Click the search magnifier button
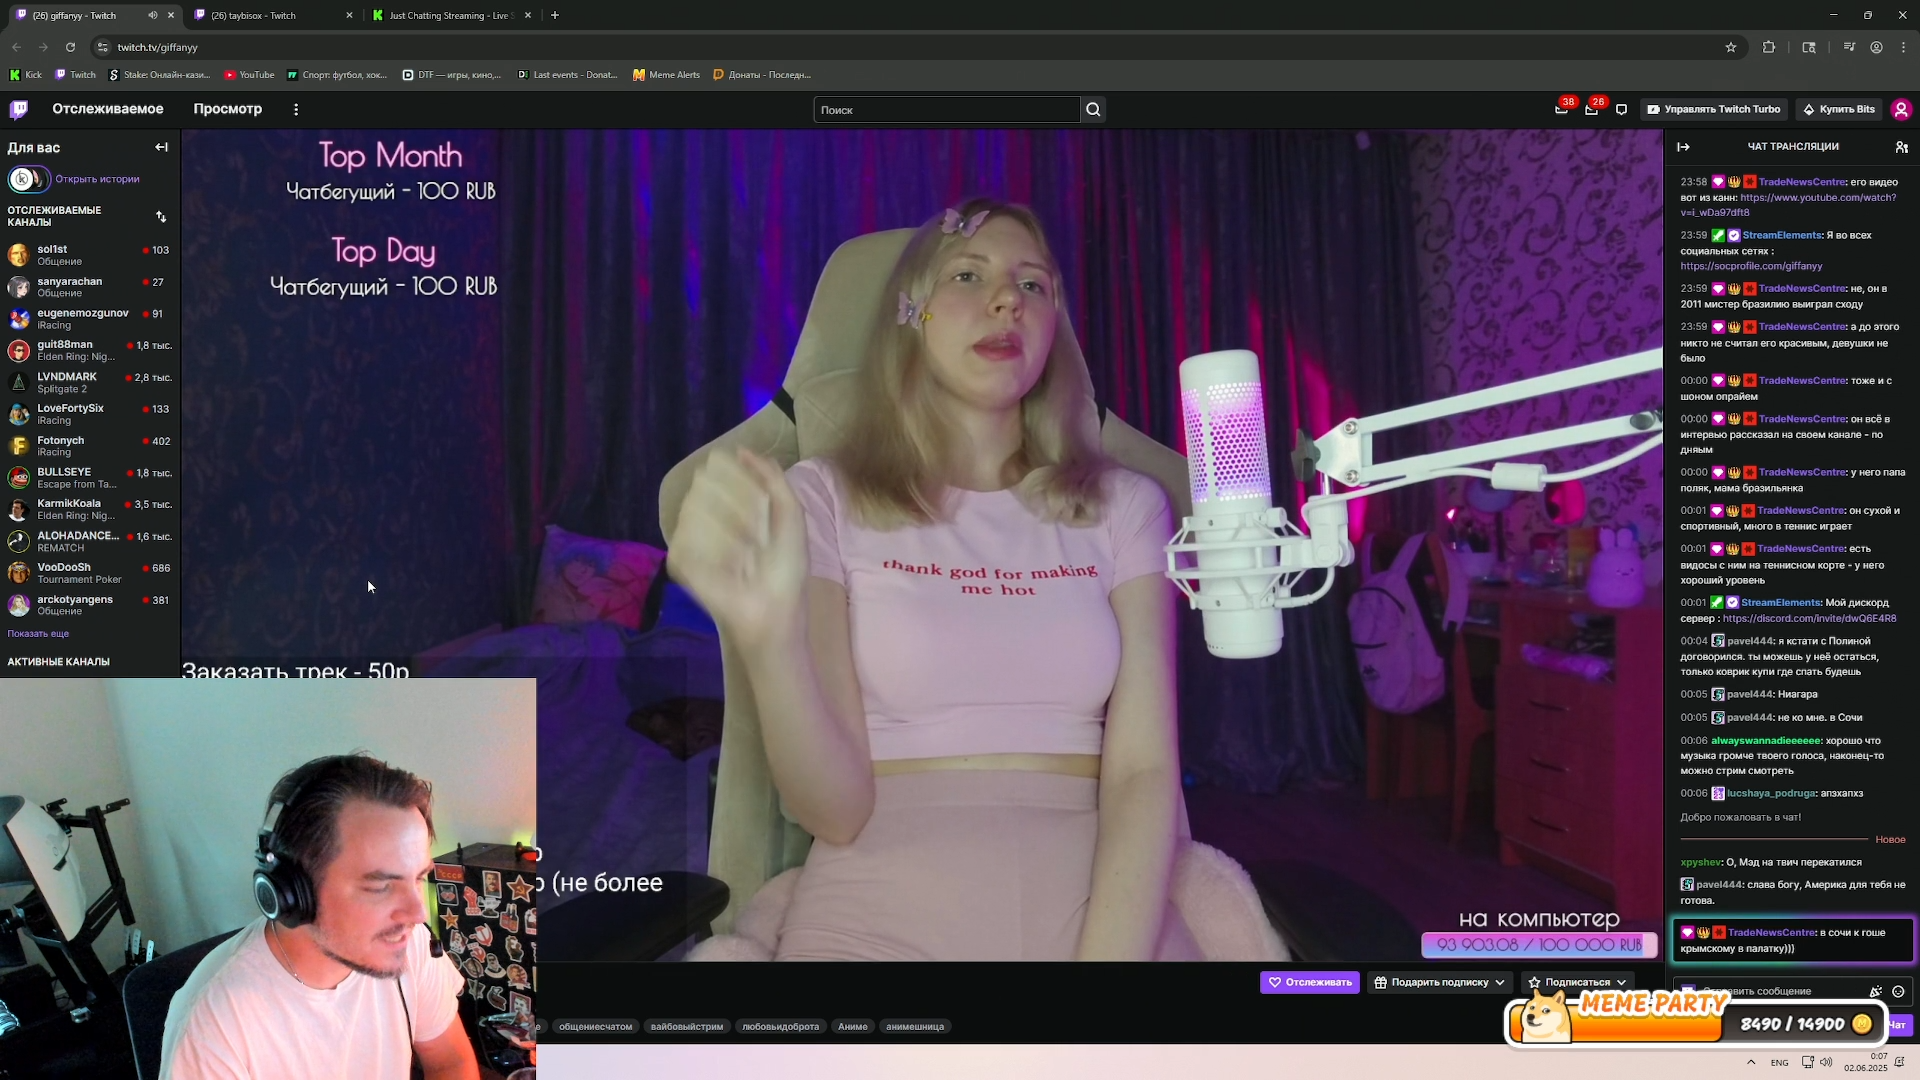 (1093, 110)
